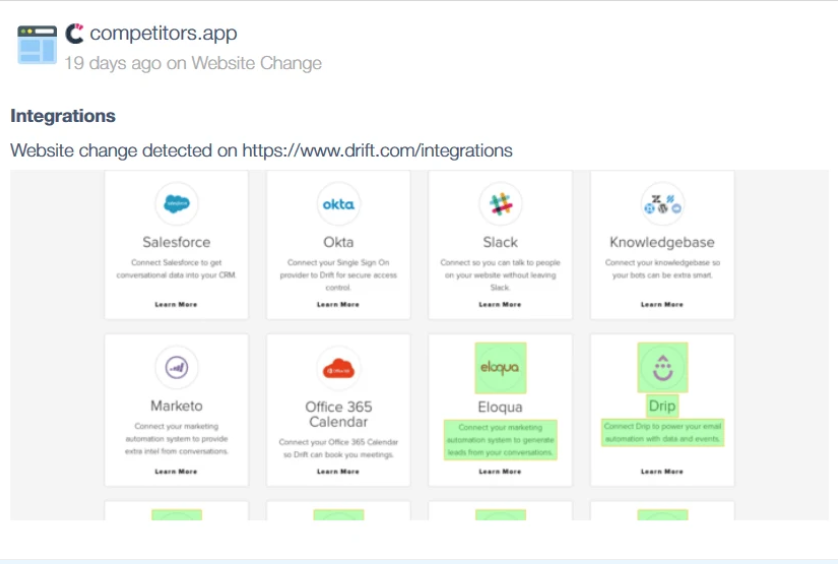Image resolution: width=838 pixels, height=564 pixels.
Task: Select the Integrations heading
Action: [x=63, y=116]
